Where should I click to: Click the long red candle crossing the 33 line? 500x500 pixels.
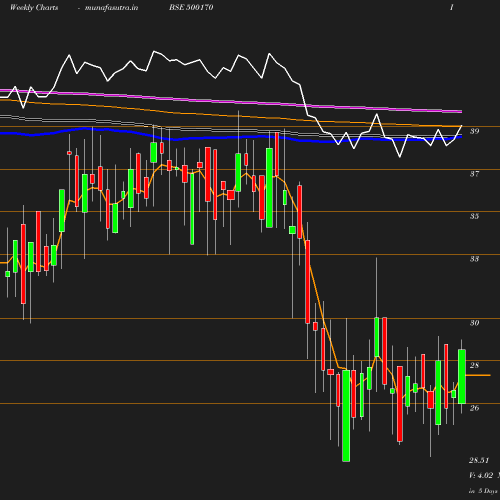tap(308, 282)
